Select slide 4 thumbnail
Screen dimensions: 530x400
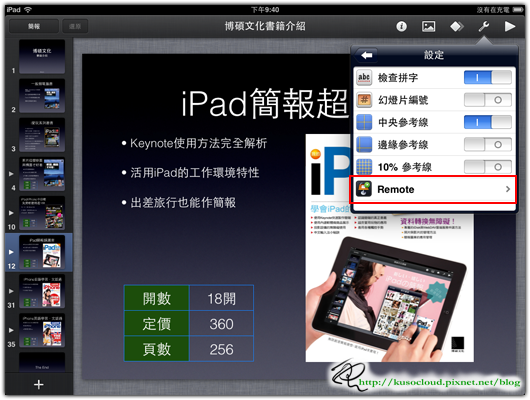42,174
